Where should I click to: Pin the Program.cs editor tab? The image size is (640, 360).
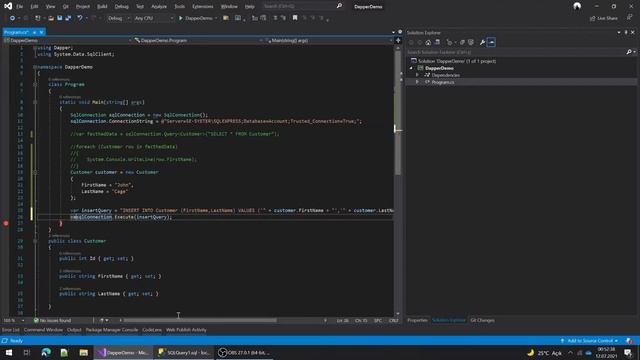click(35, 32)
